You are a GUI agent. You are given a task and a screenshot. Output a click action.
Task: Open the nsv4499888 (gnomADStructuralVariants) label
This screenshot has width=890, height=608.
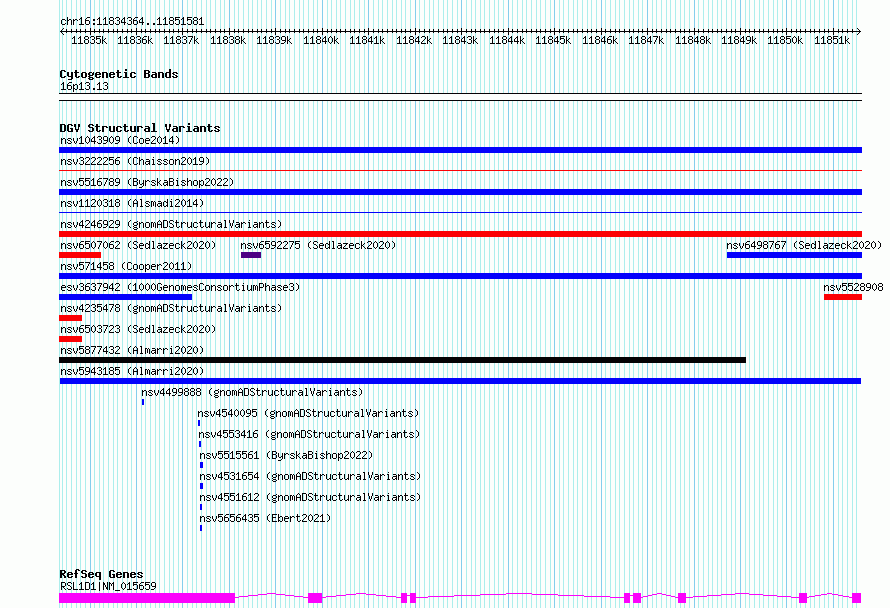tap(252, 392)
